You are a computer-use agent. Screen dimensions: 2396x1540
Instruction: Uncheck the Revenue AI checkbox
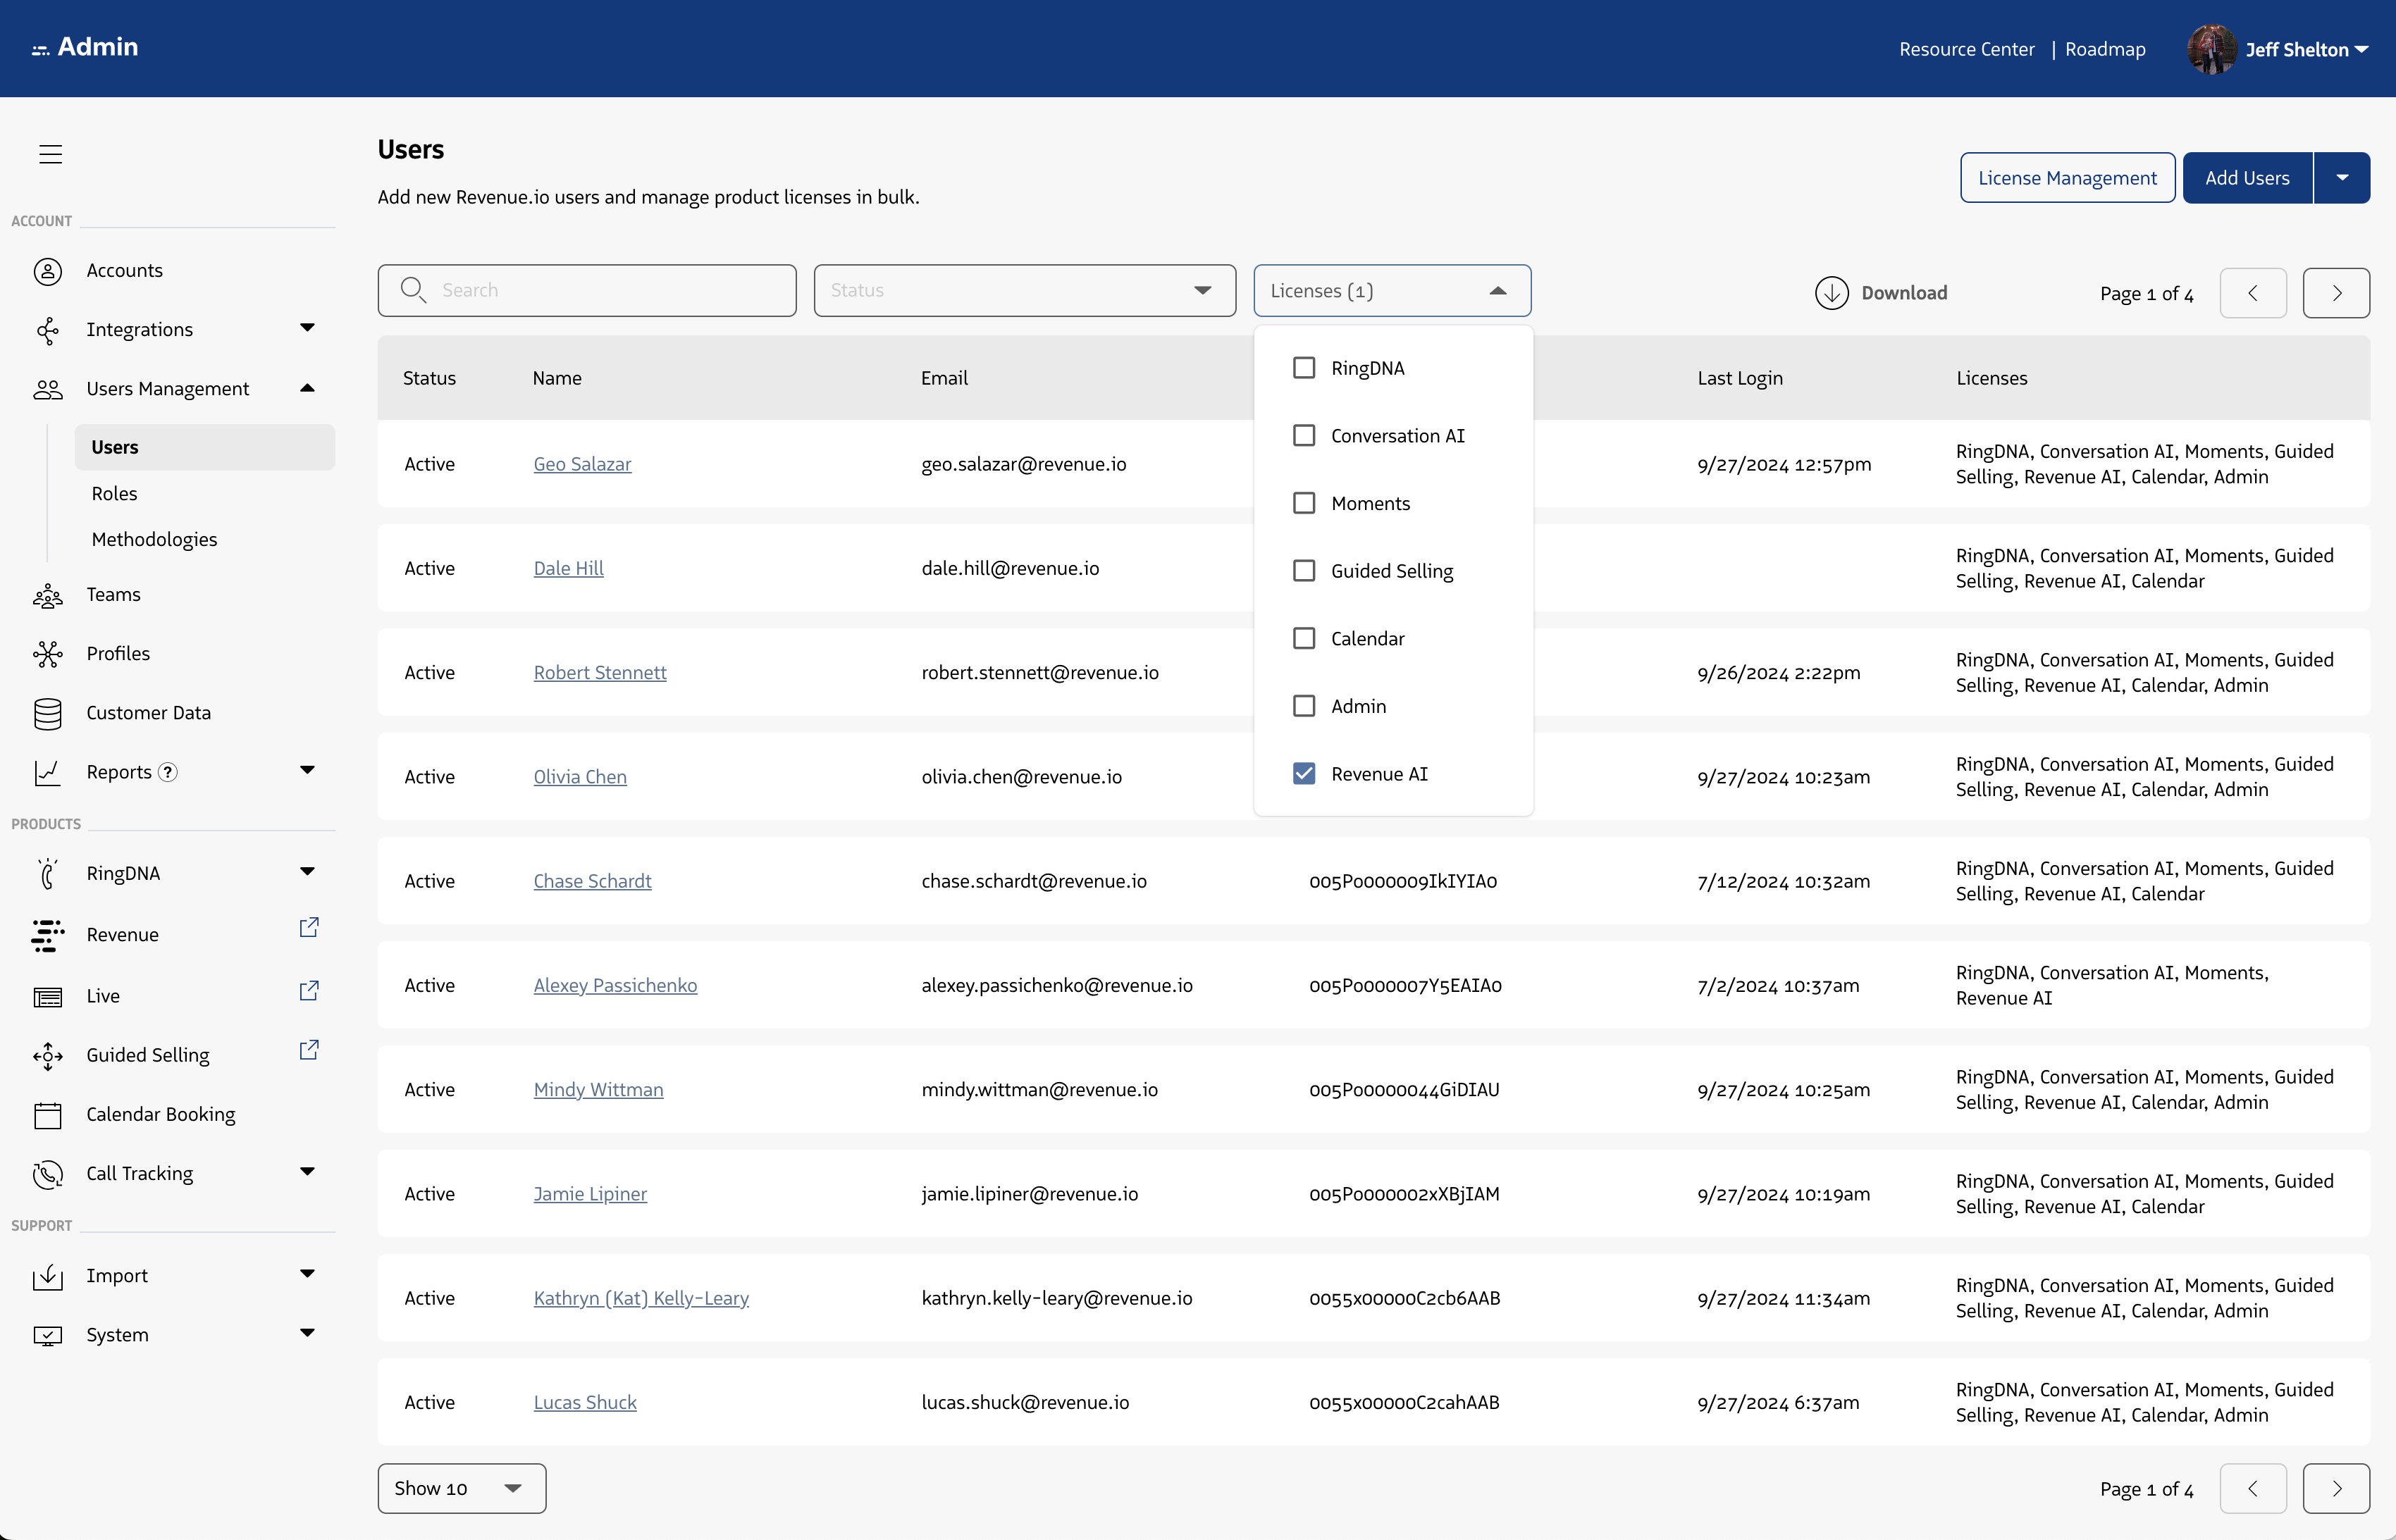pos(1303,774)
